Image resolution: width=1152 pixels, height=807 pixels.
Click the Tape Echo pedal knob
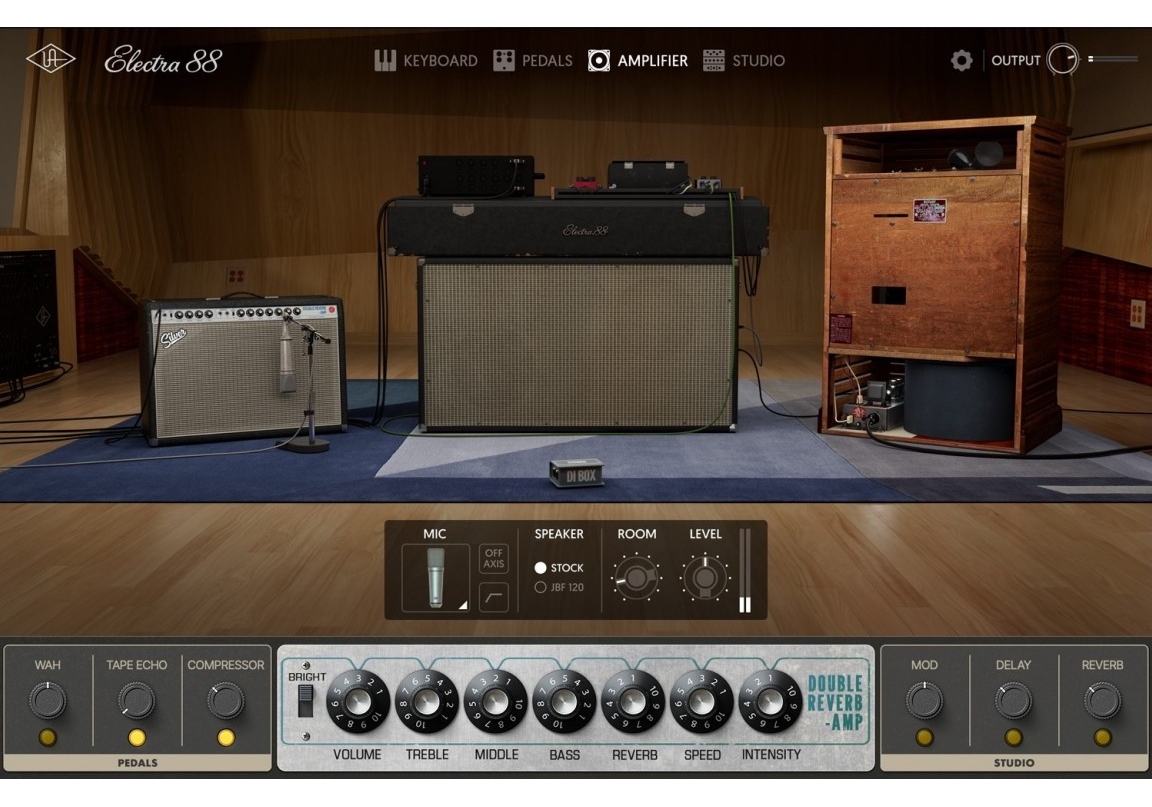137,700
